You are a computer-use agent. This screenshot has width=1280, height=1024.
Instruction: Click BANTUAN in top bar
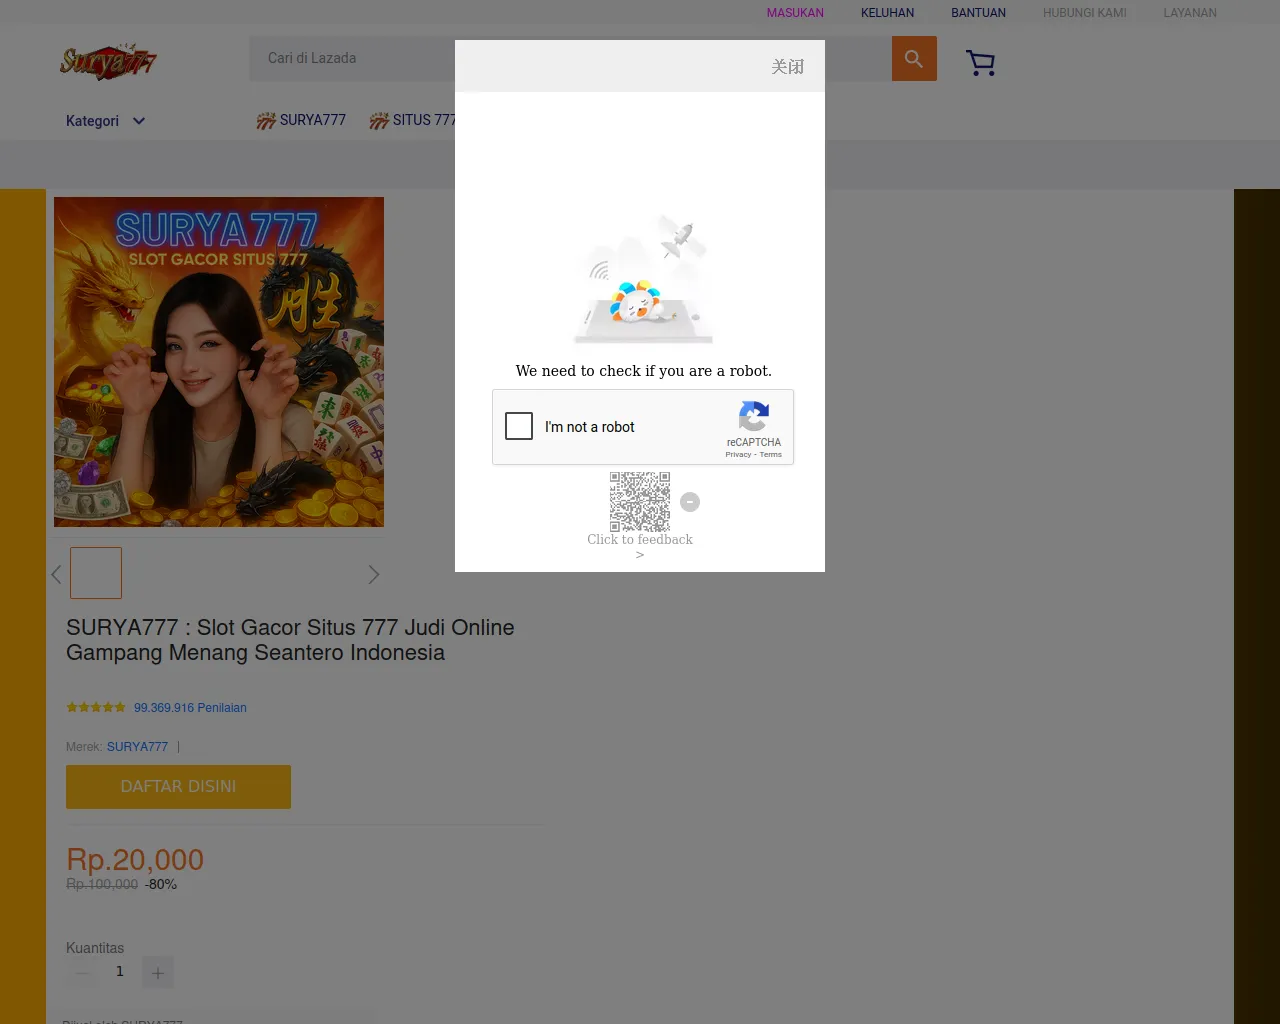(x=978, y=13)
